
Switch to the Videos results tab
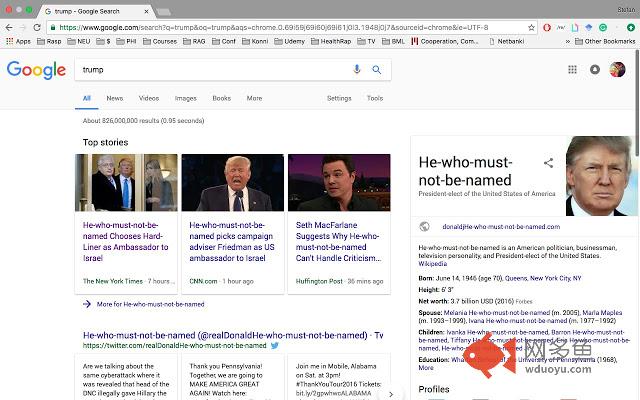tap(149, 98)
